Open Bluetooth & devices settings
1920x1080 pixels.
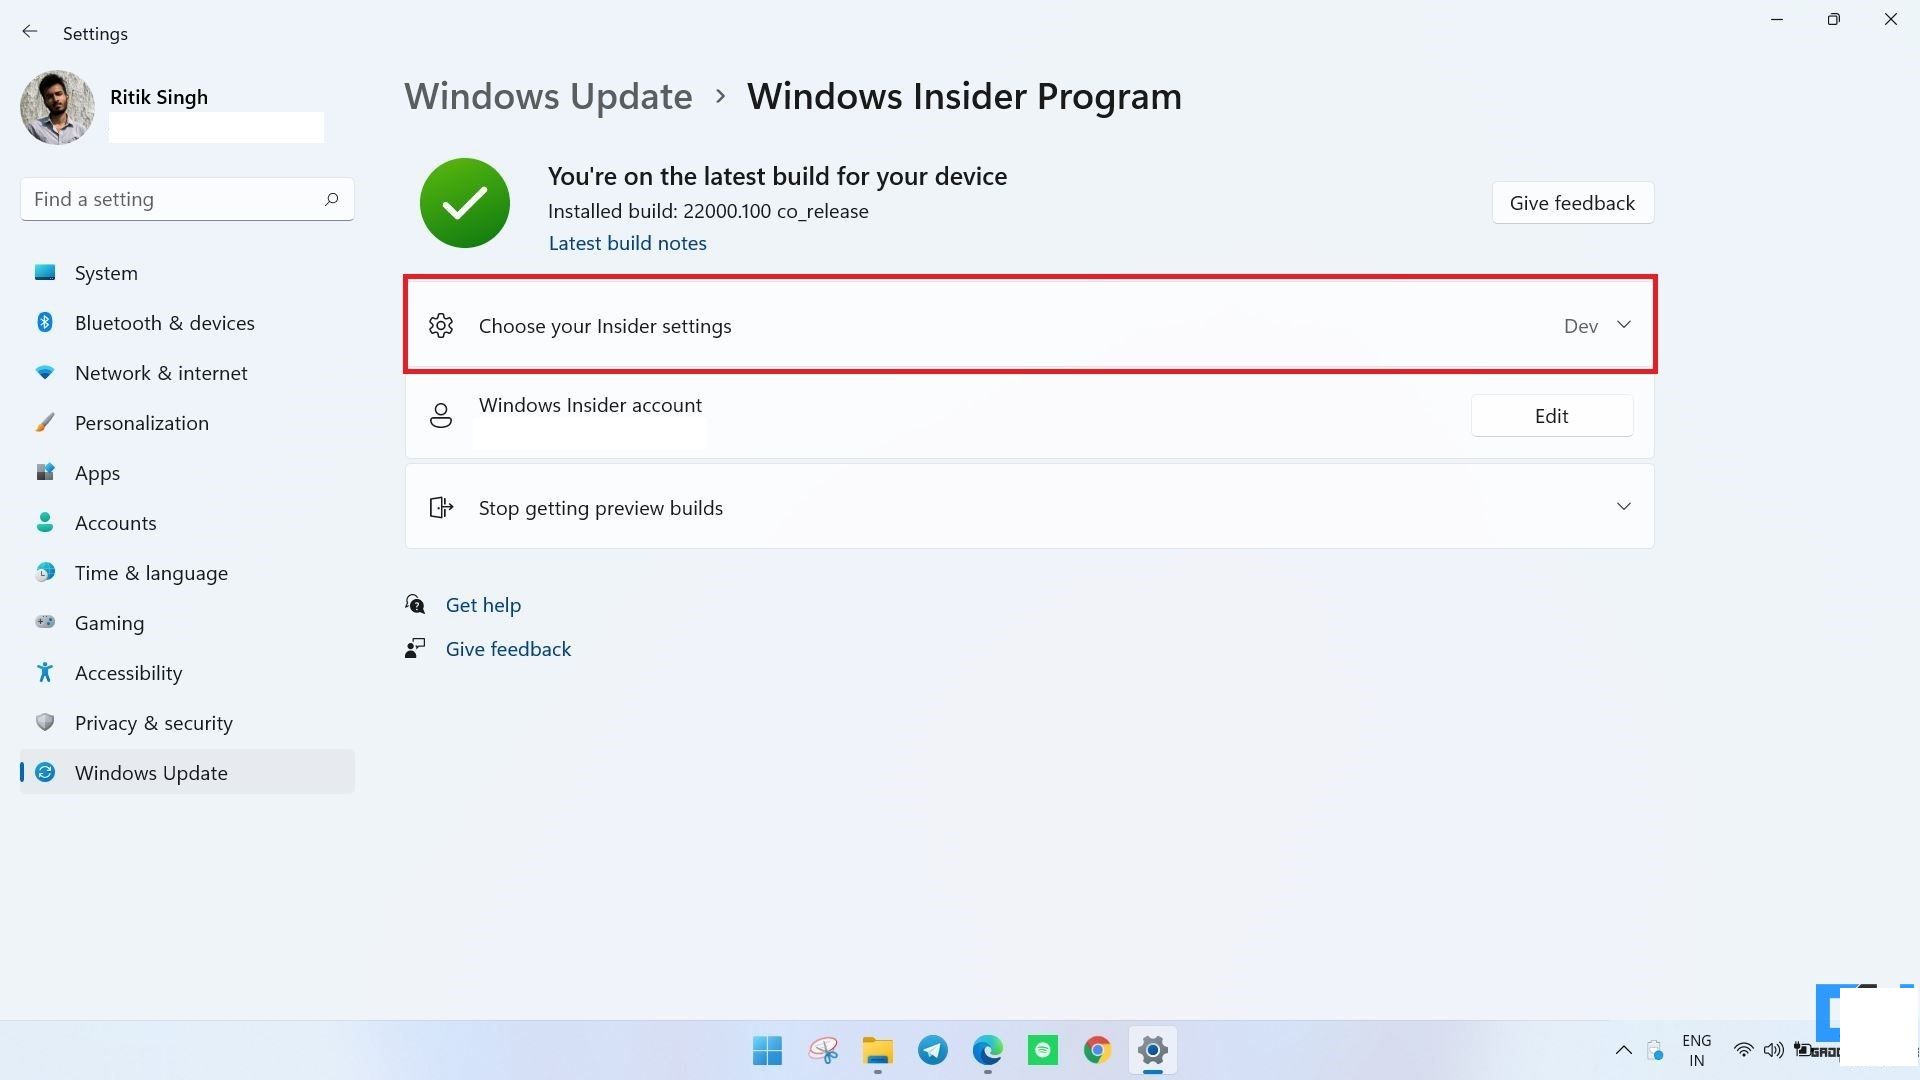click(165, 322)
